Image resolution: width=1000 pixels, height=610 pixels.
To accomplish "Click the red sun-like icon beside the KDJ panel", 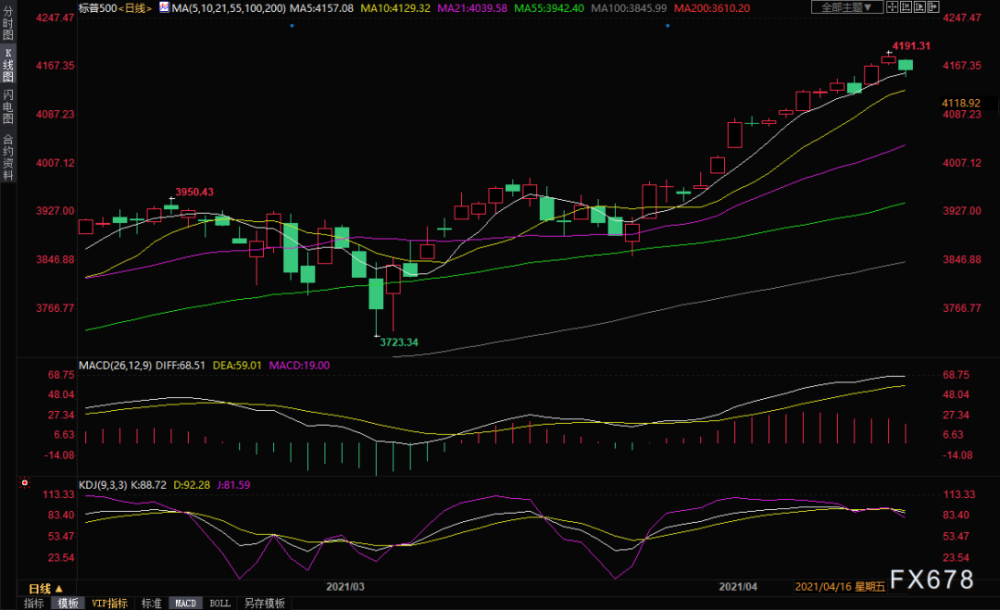I will tap(24, 483).
